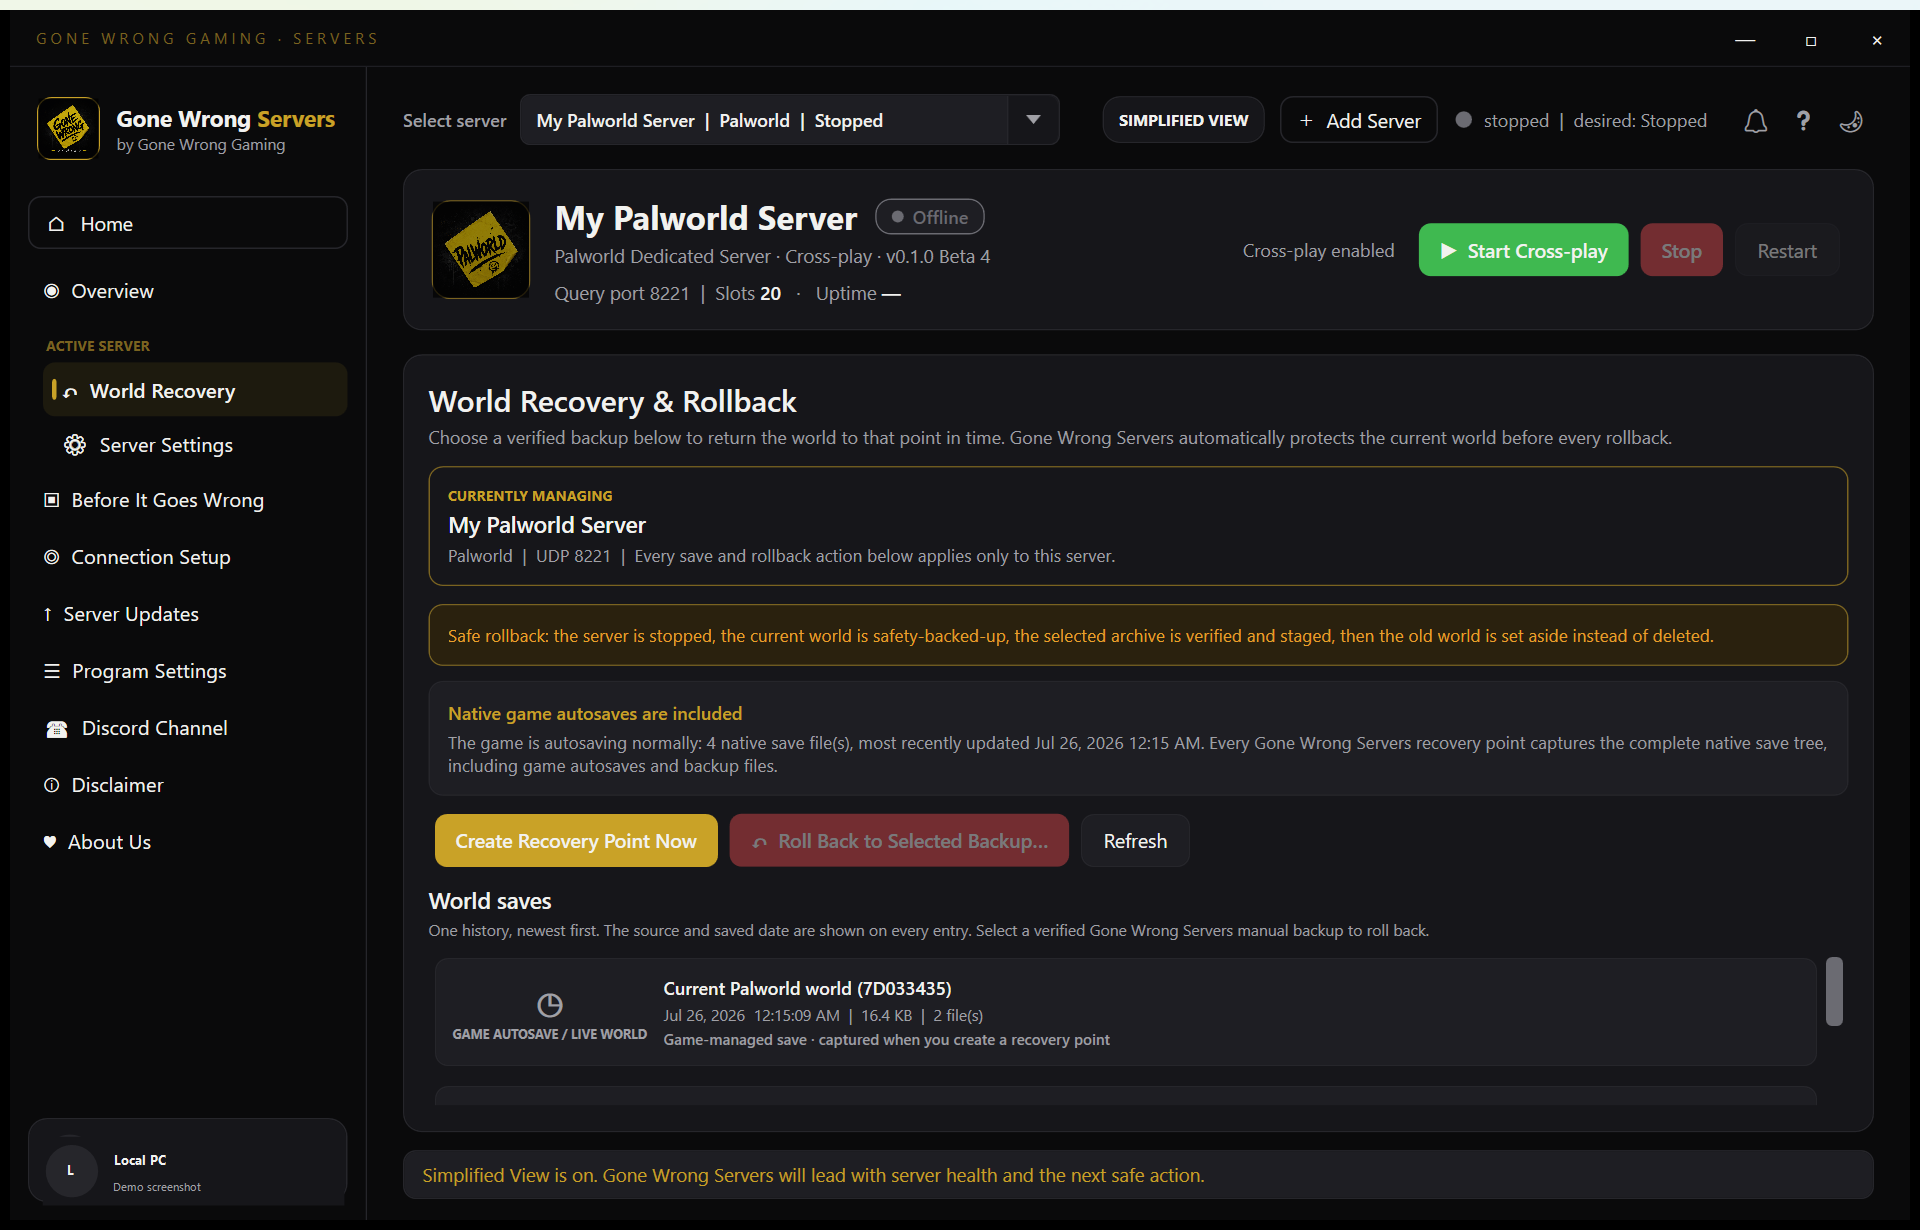Image resolution: width=1920 pixels, height=1230 pixels.
Task: Open the Discord Channel link
Action: 188,728
